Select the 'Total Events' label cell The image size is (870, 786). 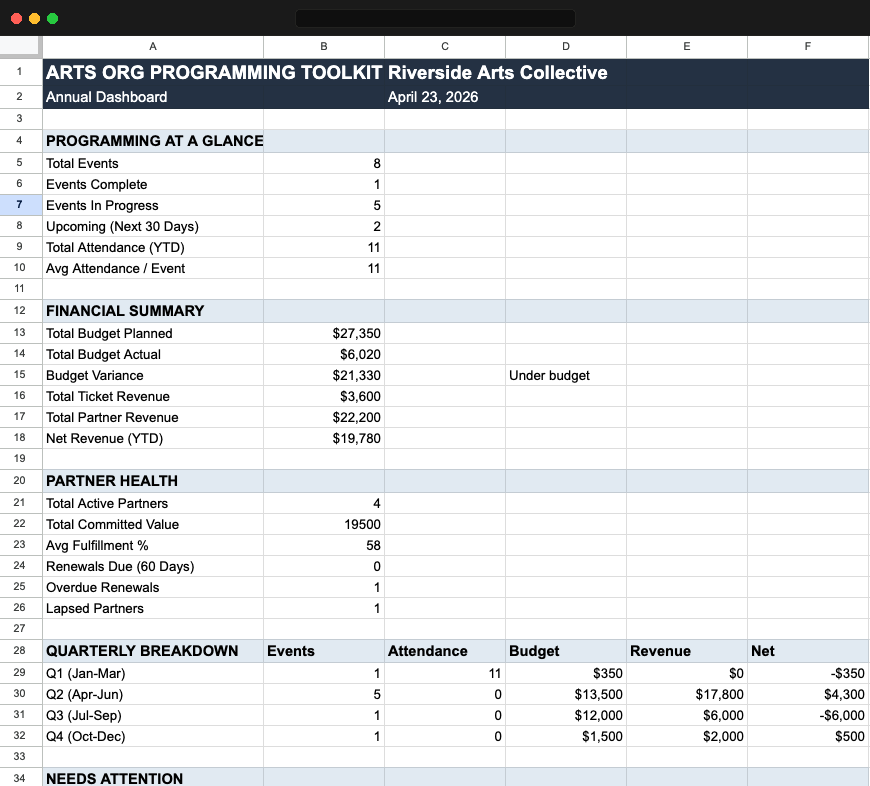153,163
